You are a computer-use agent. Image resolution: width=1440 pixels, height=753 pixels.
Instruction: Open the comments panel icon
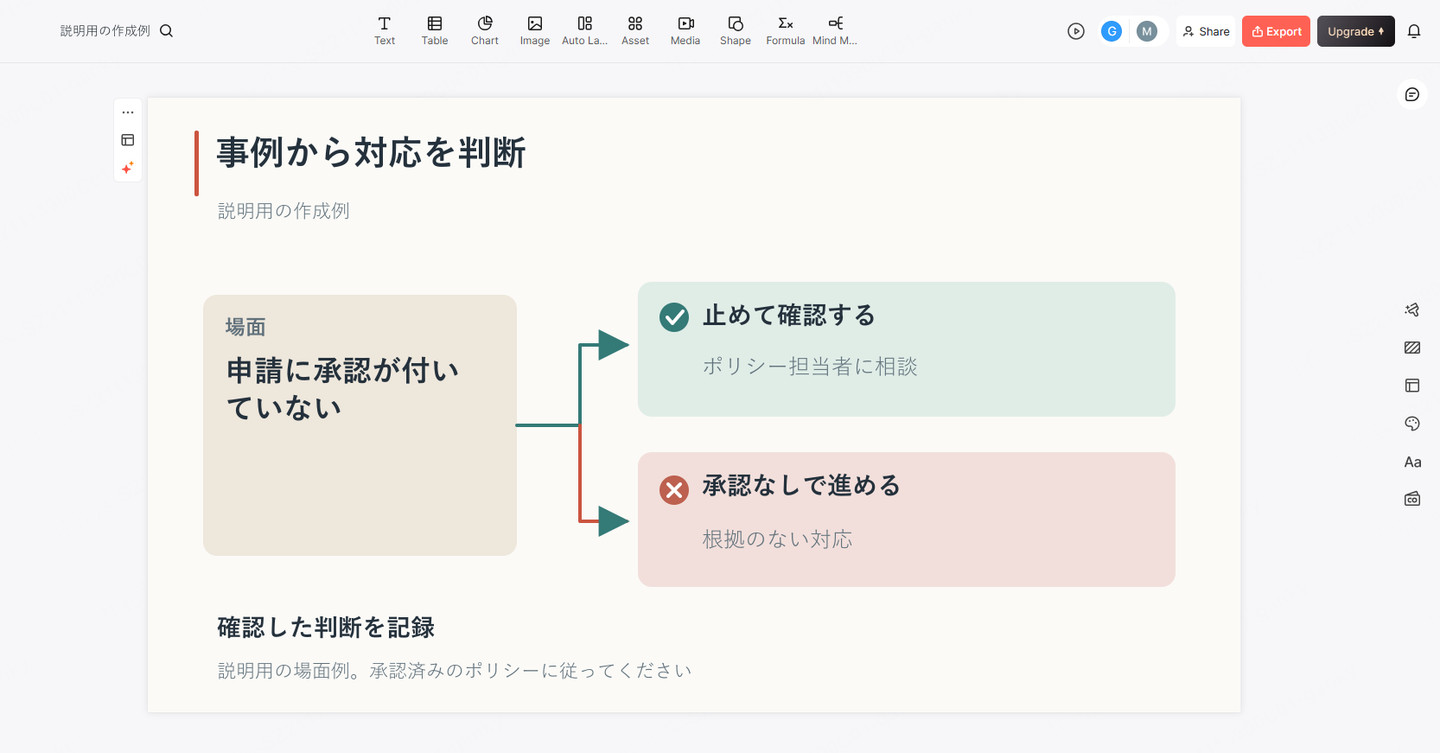coord(1412,94)
